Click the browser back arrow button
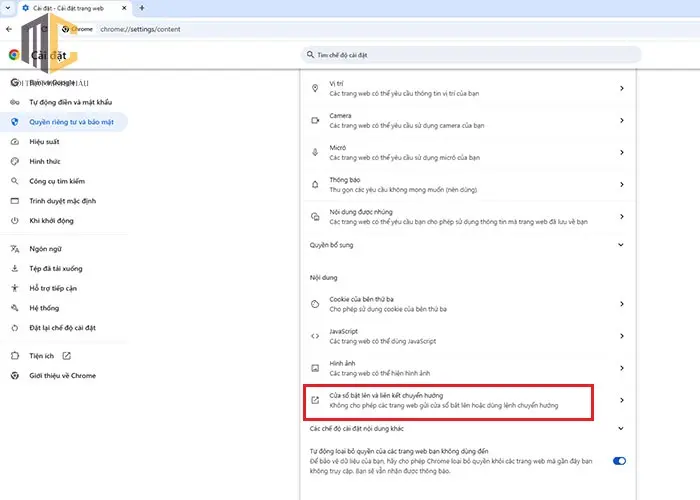Viewport: 700px width, 500px height. [9, 29]
